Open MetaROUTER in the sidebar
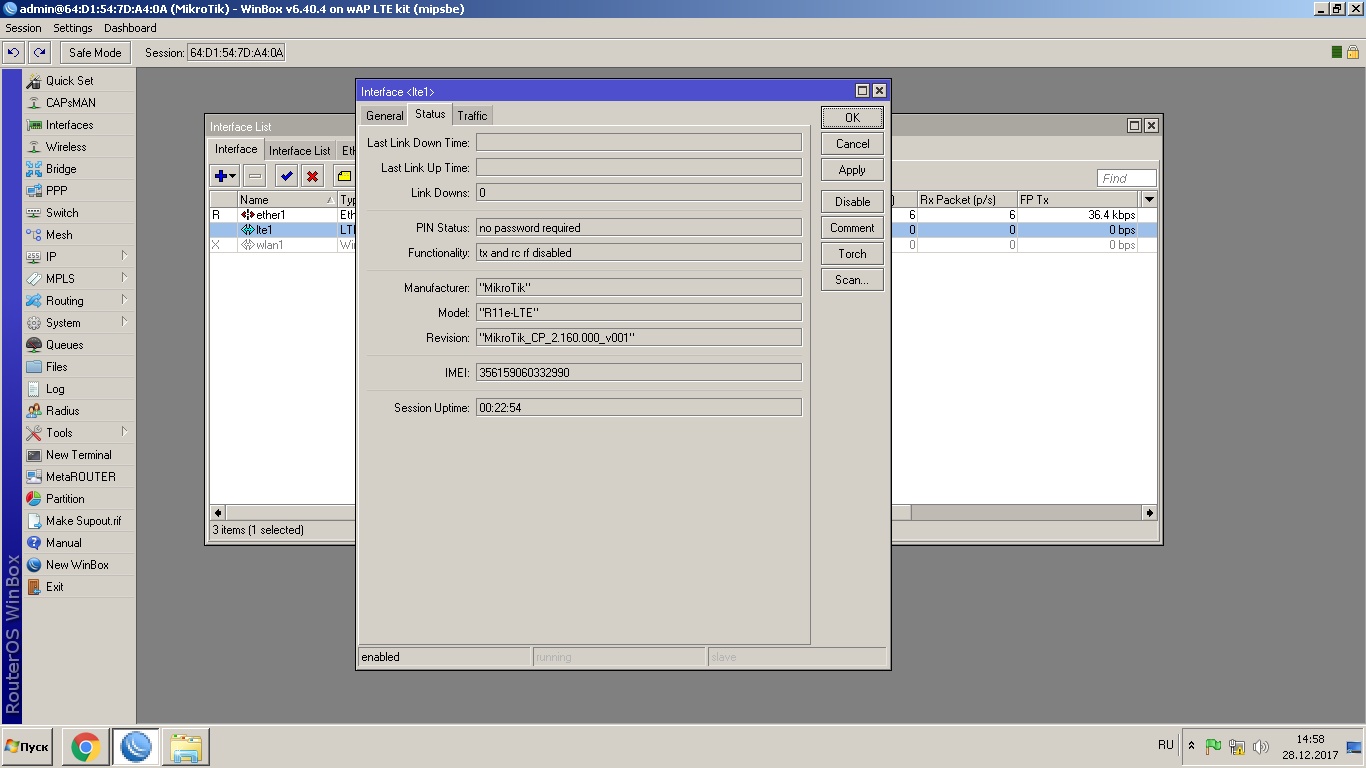 tap(79, 477)
